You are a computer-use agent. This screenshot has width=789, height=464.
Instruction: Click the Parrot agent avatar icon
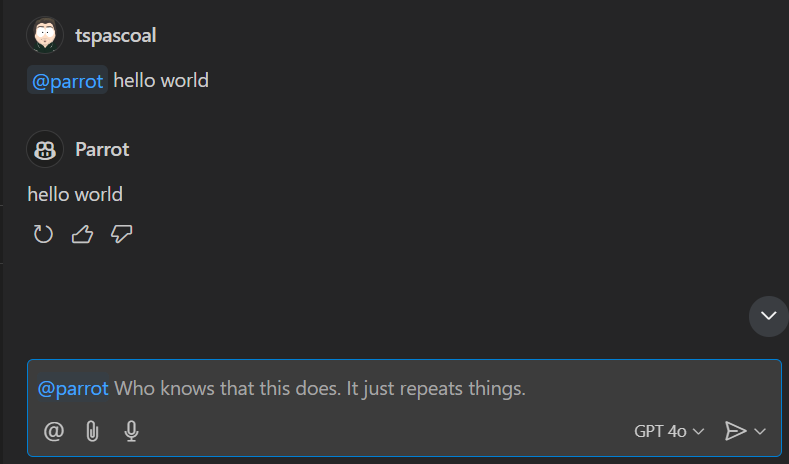pos(45,150)
